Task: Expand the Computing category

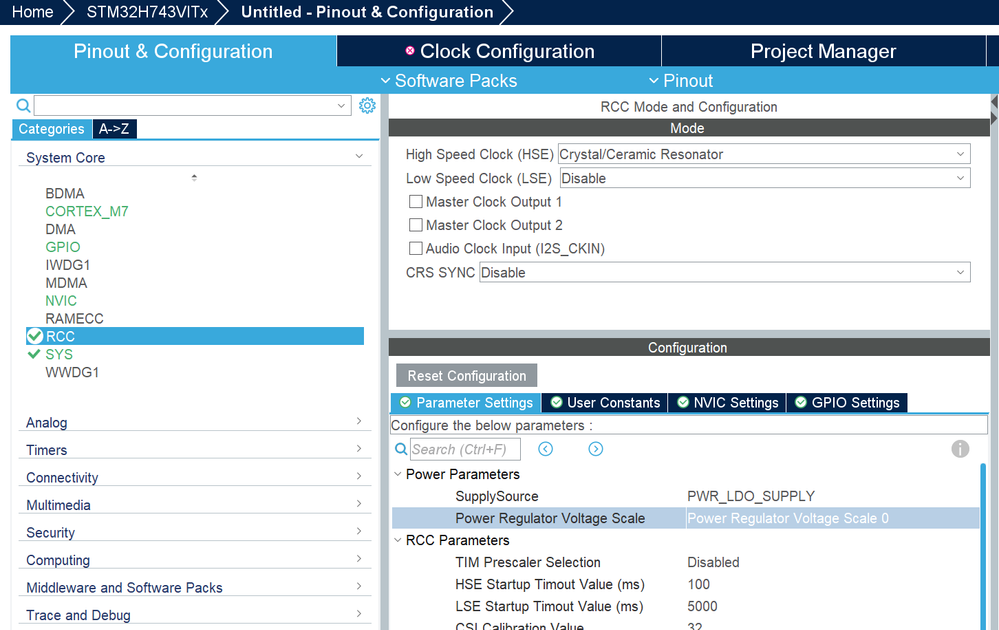Action: point(359,559)
